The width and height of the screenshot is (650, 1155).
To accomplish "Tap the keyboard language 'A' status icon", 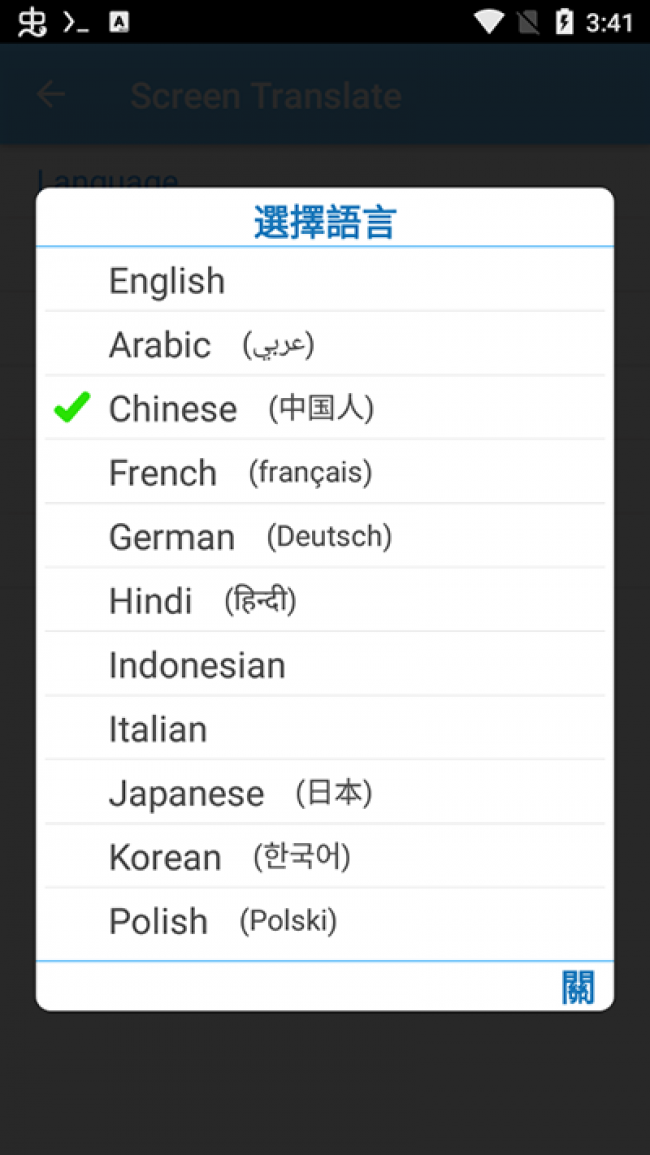I will tap(119, 22).
